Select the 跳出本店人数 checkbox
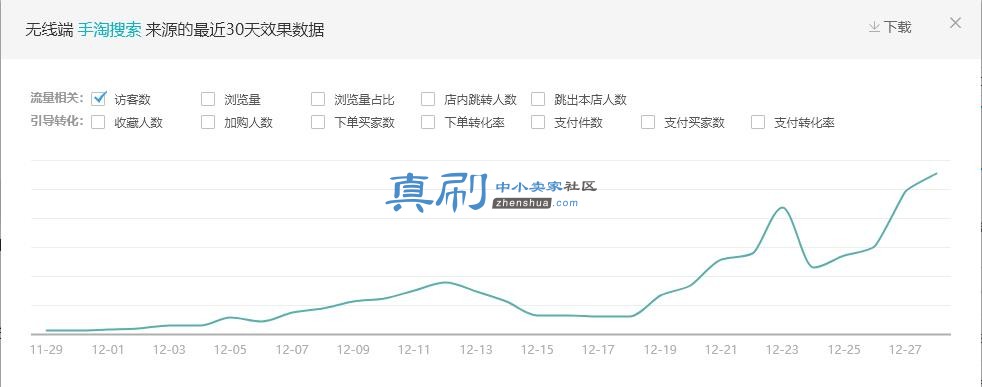982x387 pixels. point(538,99)
